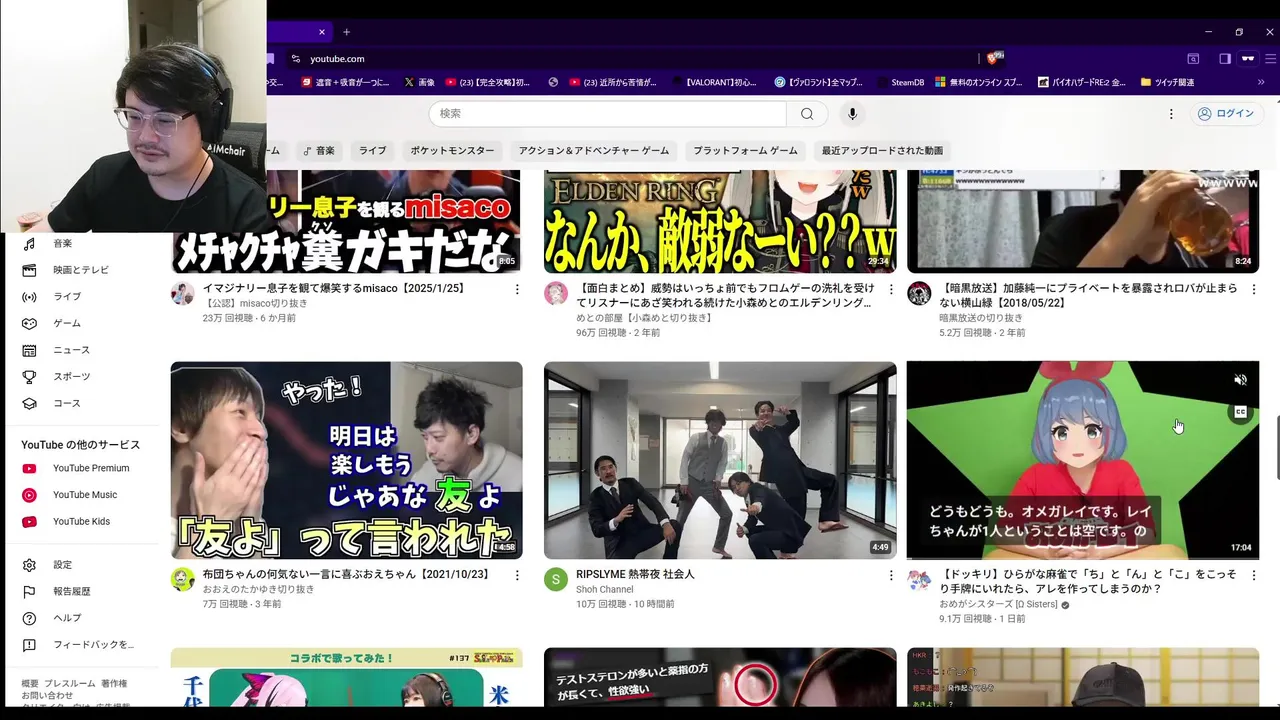The image size is (1280, 720).
Task: Open Shoh Channel green avatar
Action: click(556, 579)
